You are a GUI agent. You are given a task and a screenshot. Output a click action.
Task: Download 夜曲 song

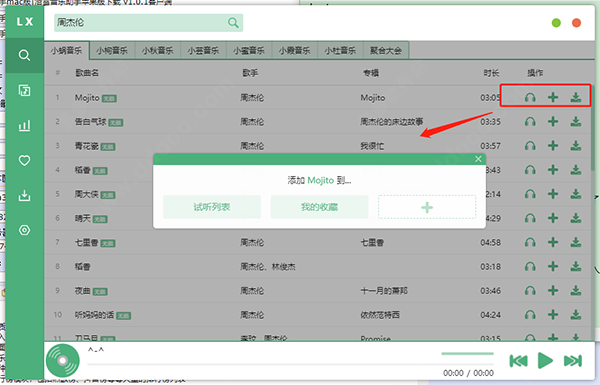tap(576, 290)
